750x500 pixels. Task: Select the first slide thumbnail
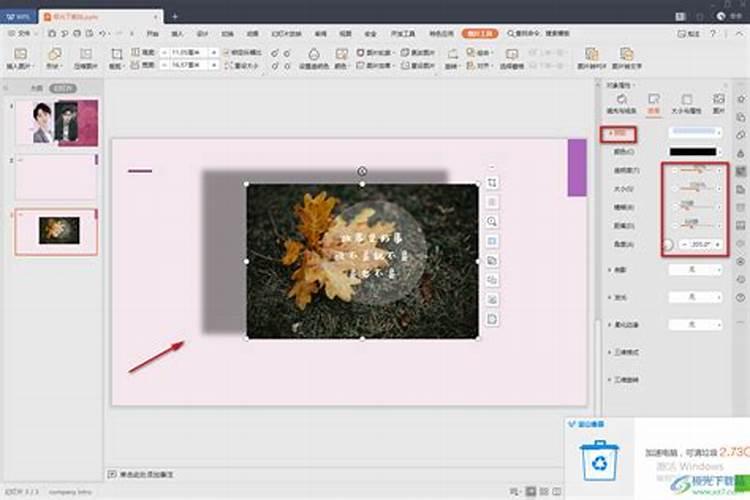pos(57,123)
